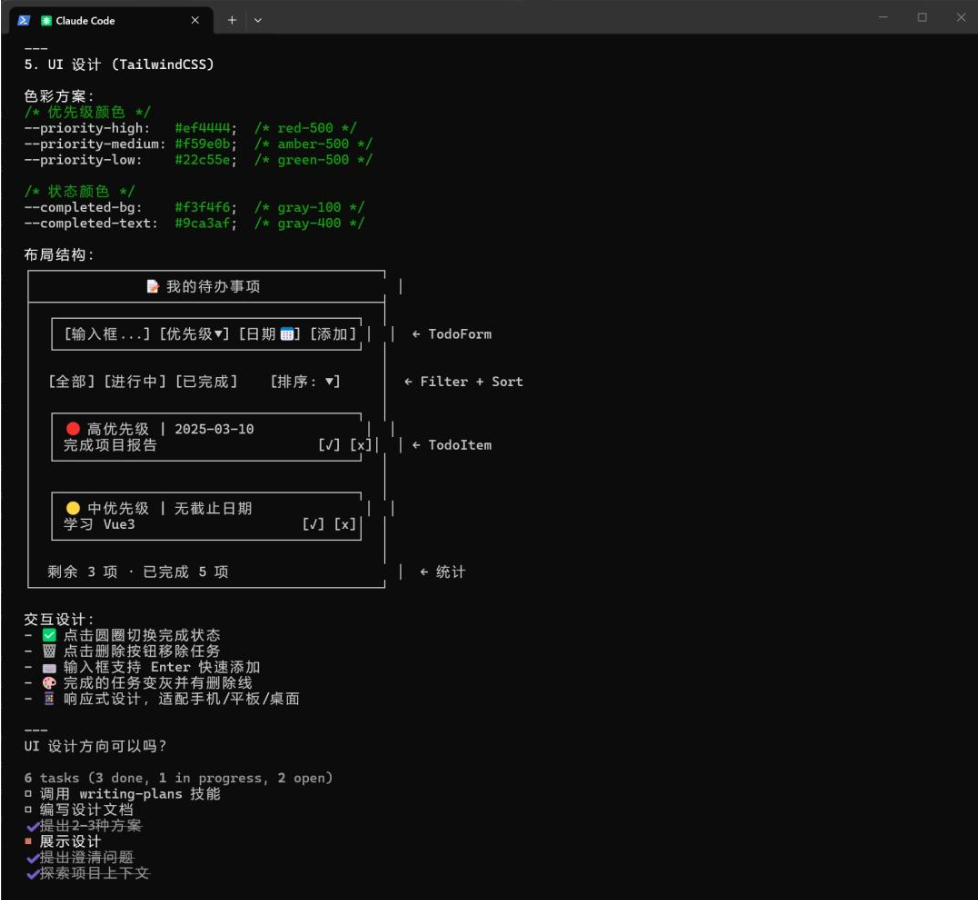Select the [已完成] filter

pos(206,381)
